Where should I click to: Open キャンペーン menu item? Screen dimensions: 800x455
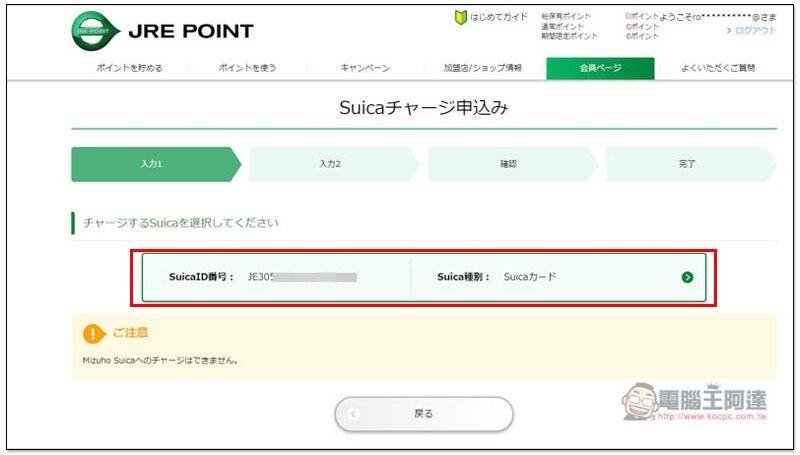pyautogui.click(x=365, y=68)
